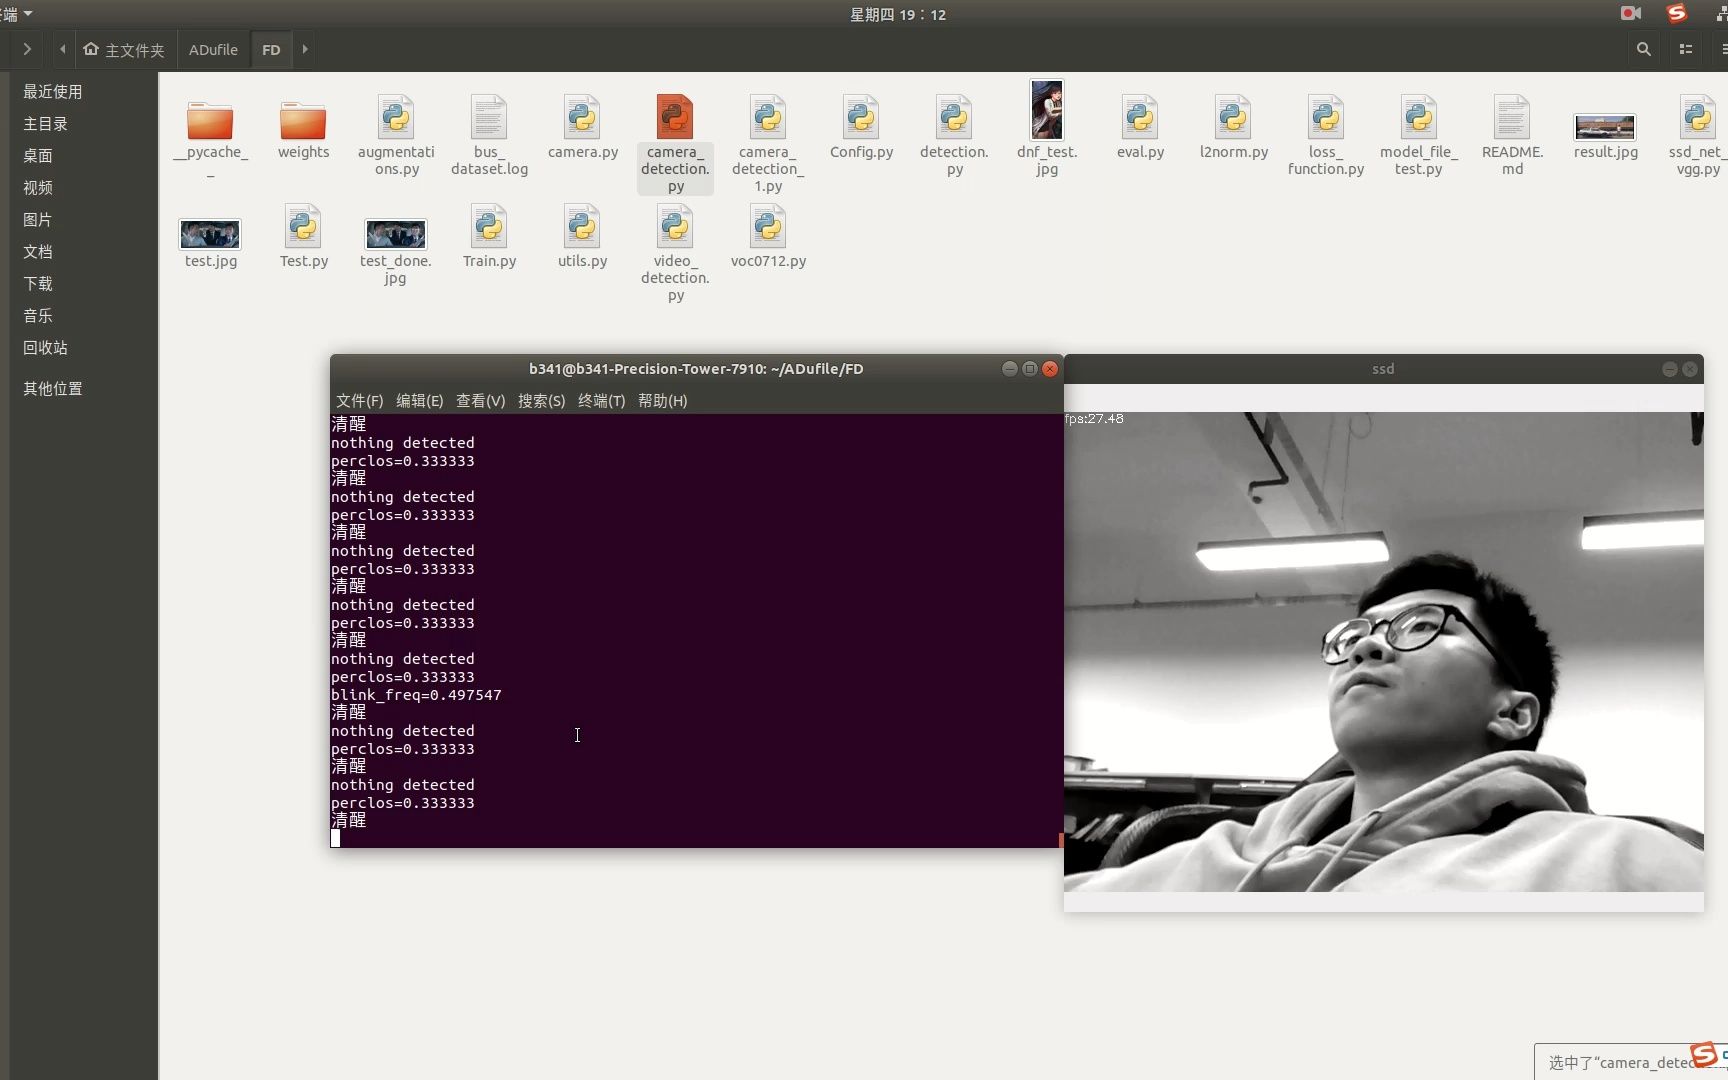Screen dimensions: 1728x1080
Task: Select the augmentations.py file icon
Action: (x=396, y=118)
